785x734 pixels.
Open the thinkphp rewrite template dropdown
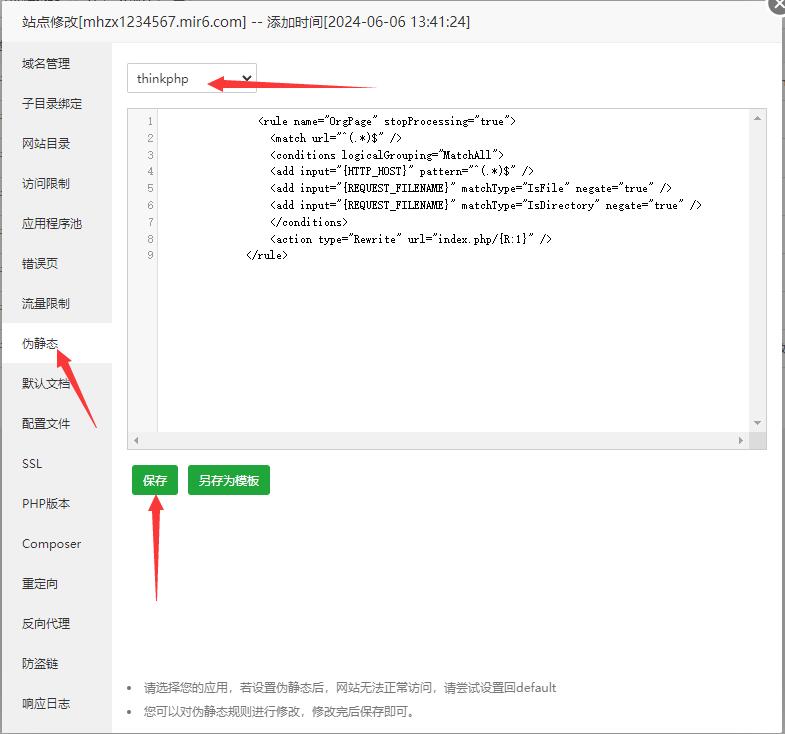pyautogui.click(x=191, y=79)
